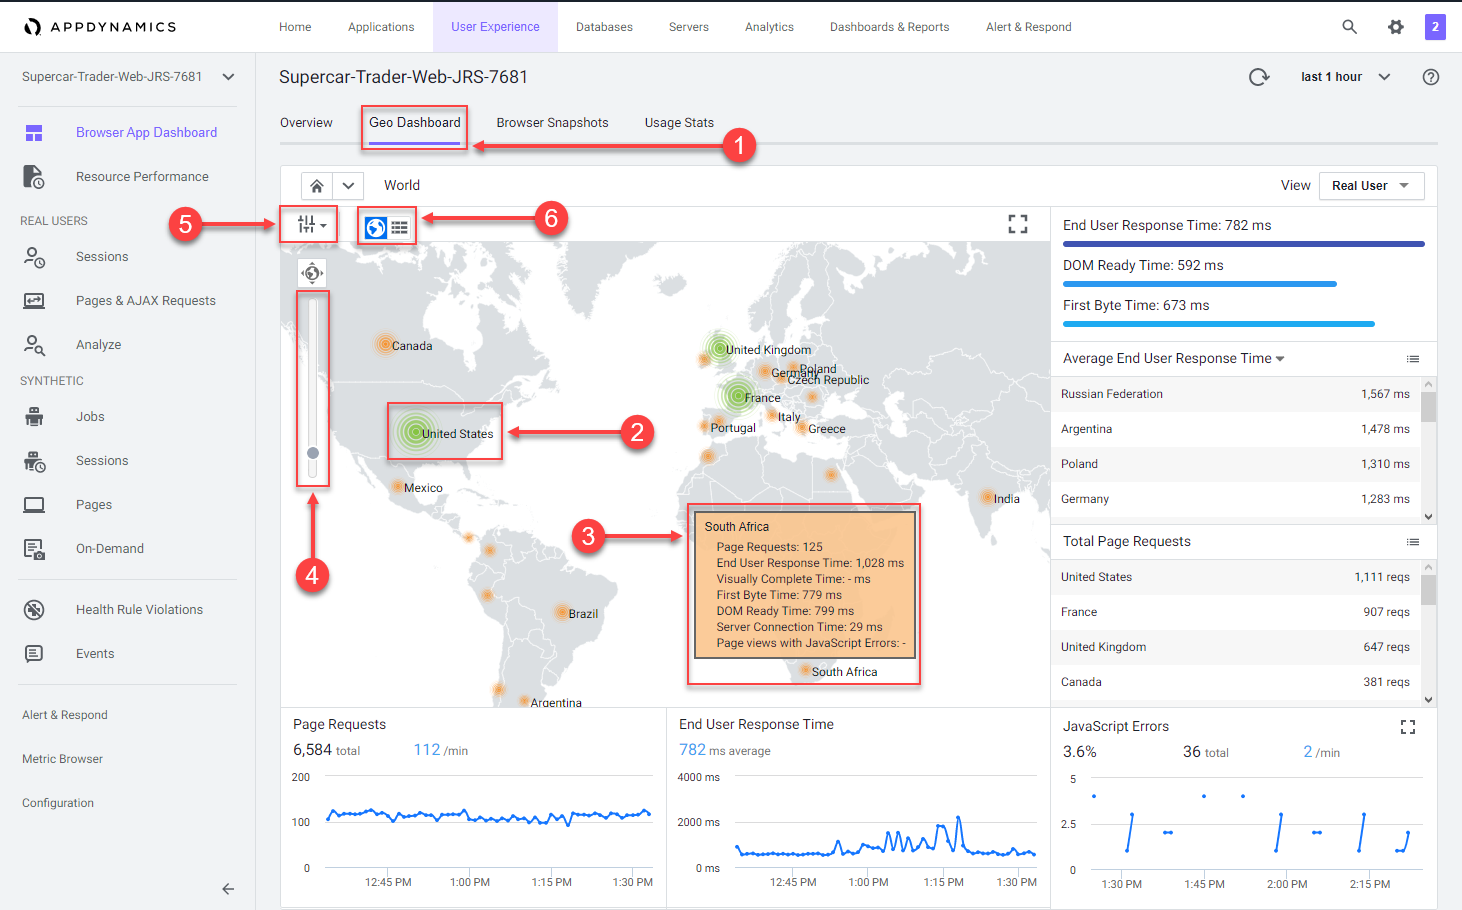This screenshot has width=1462, height=910.
Task: Click the France map marker
Action: [738, 397]
